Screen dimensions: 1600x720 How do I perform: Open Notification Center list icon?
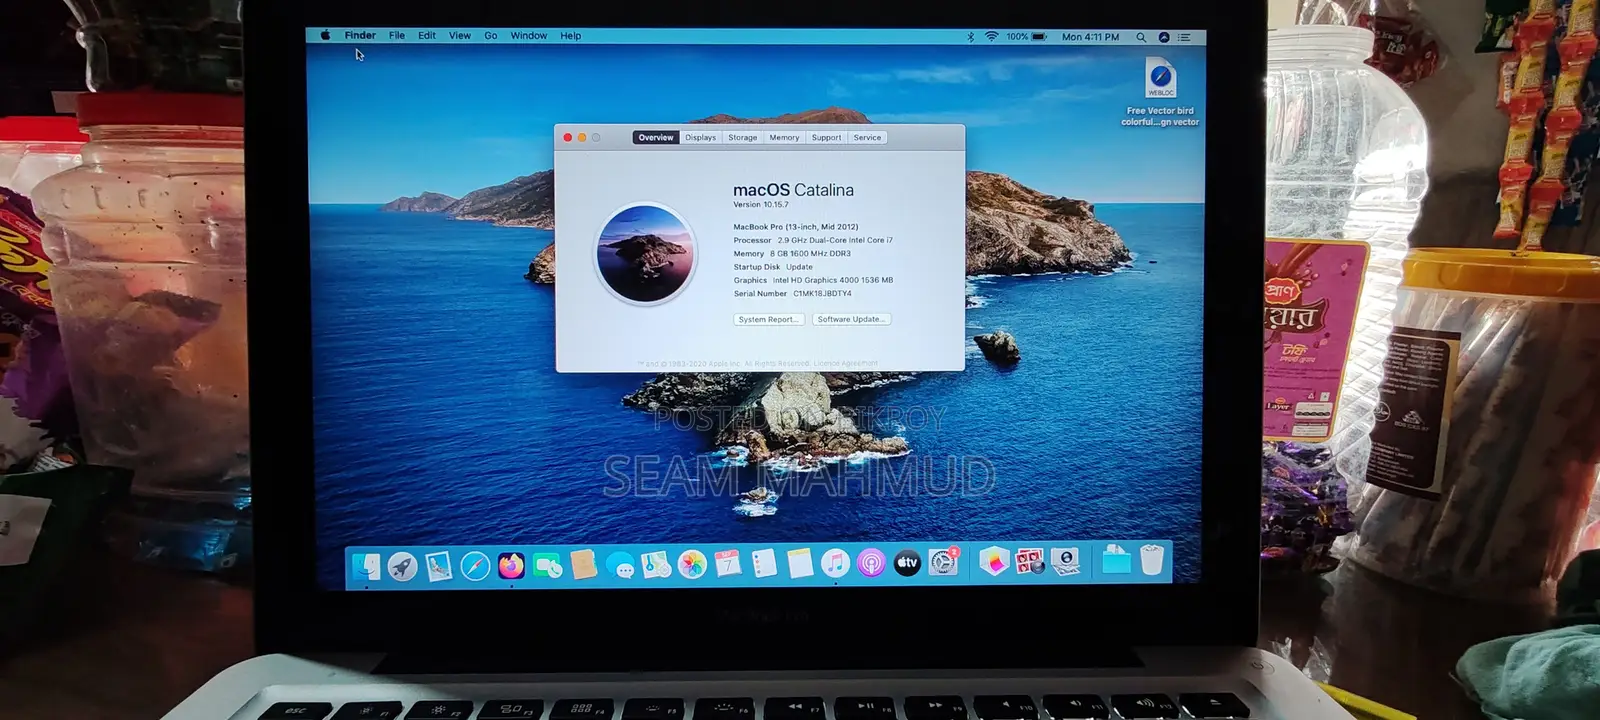pyautogui.click(x=1184, y=37)
